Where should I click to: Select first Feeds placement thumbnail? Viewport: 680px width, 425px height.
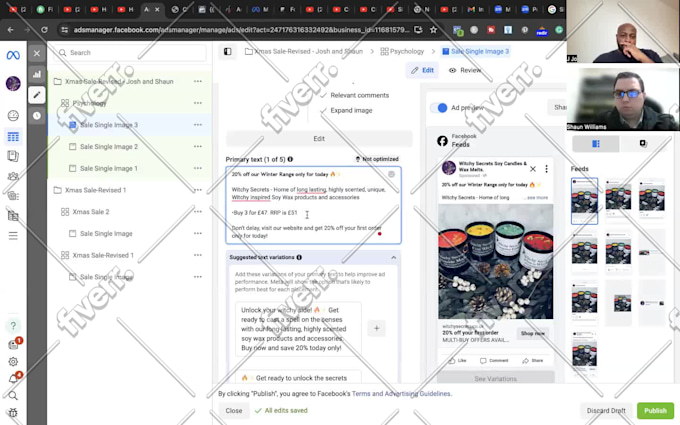tap(584, 201)
